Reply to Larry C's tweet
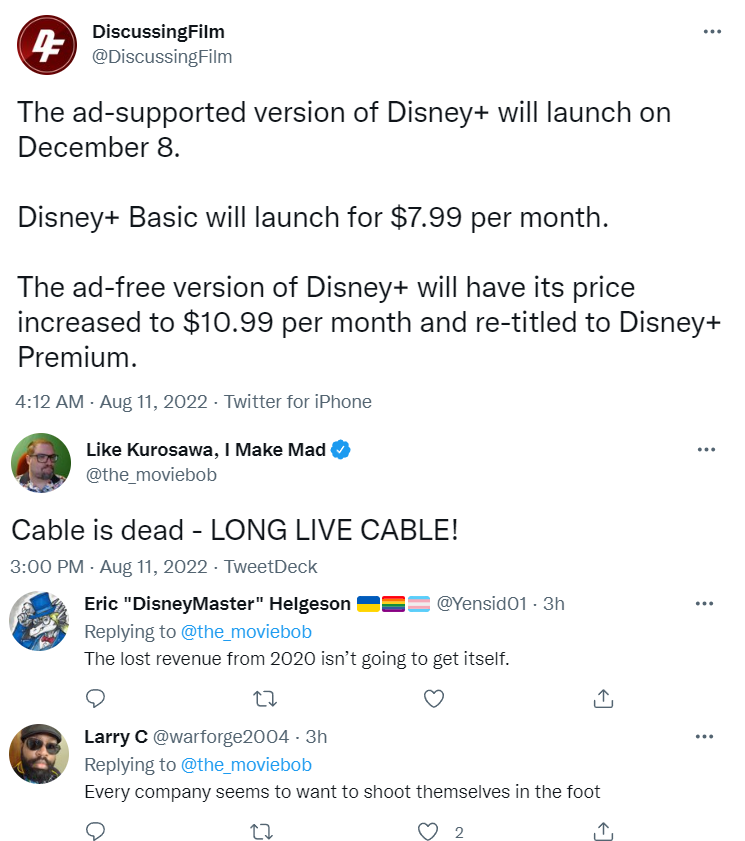The height and width of the screenshot is (841, 745). [x=95, y=831]
